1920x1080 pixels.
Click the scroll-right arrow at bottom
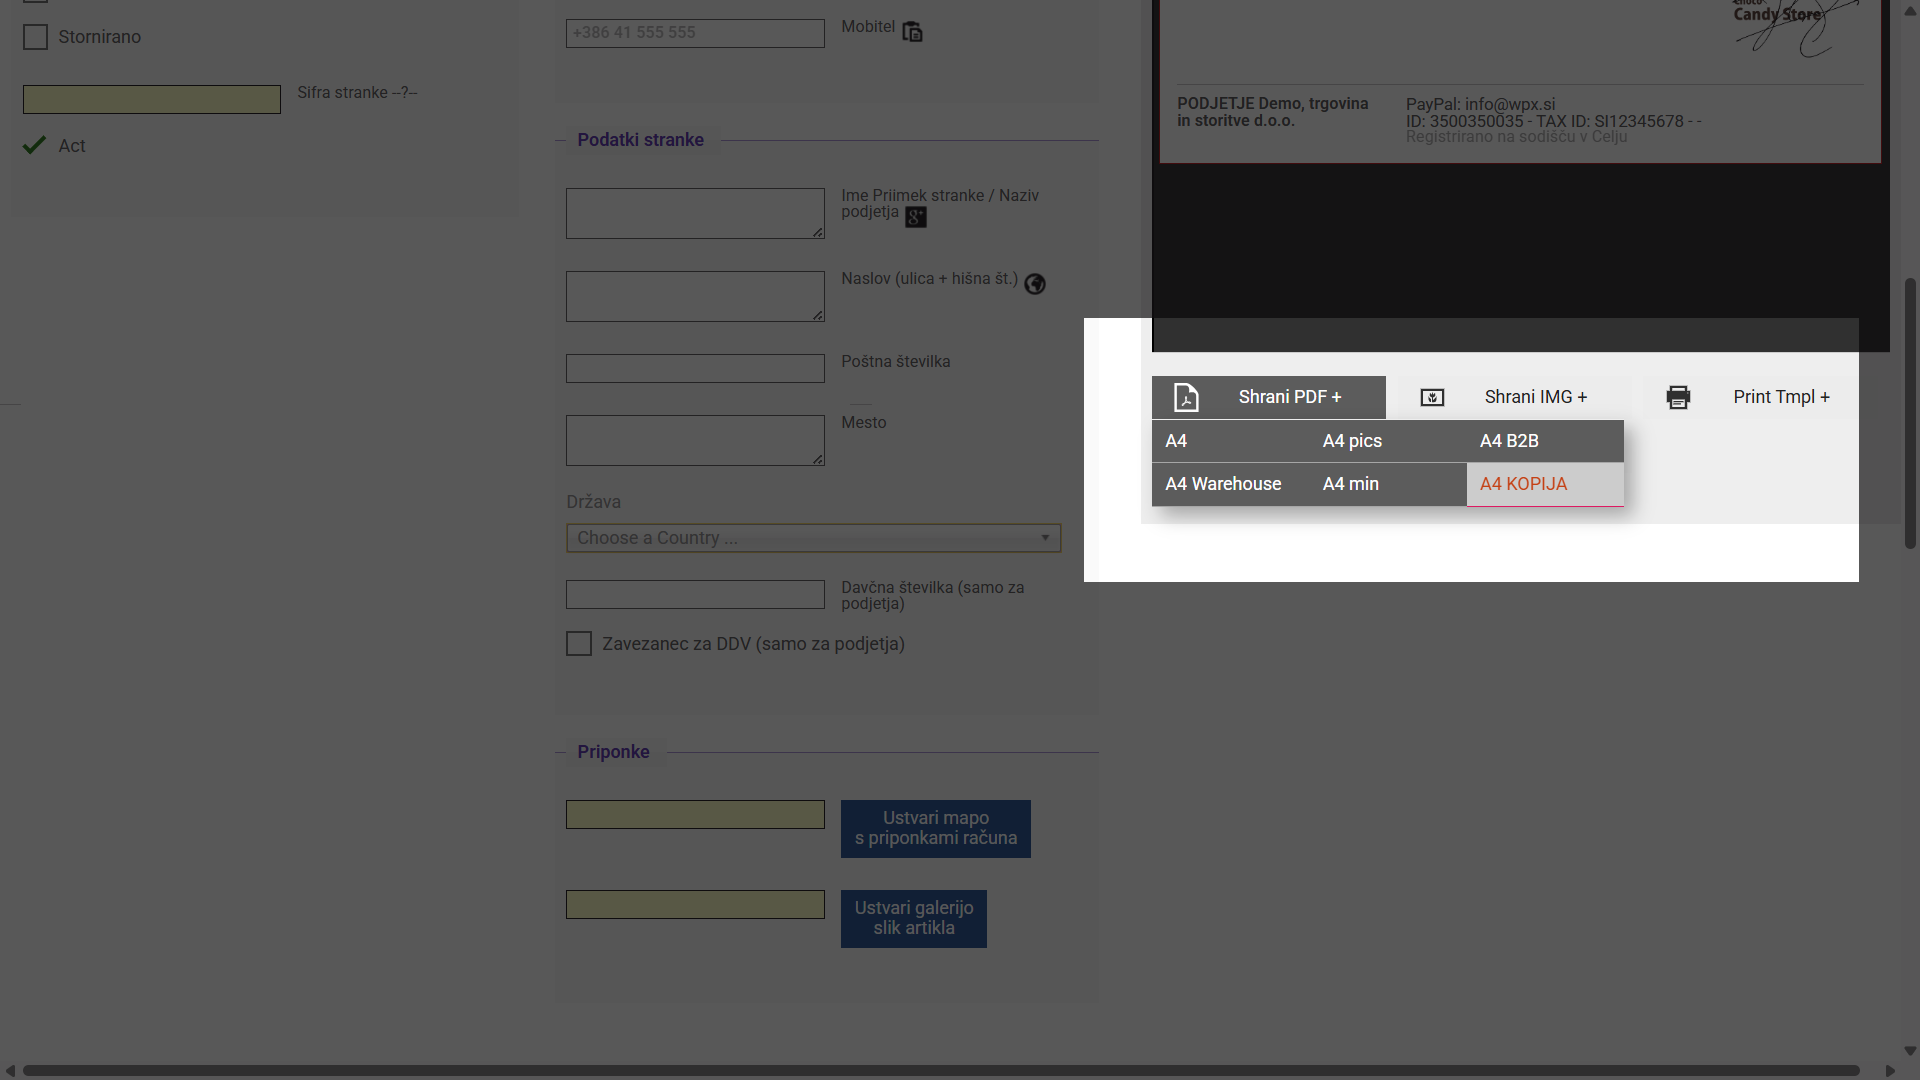[x=1890, y=1071]
